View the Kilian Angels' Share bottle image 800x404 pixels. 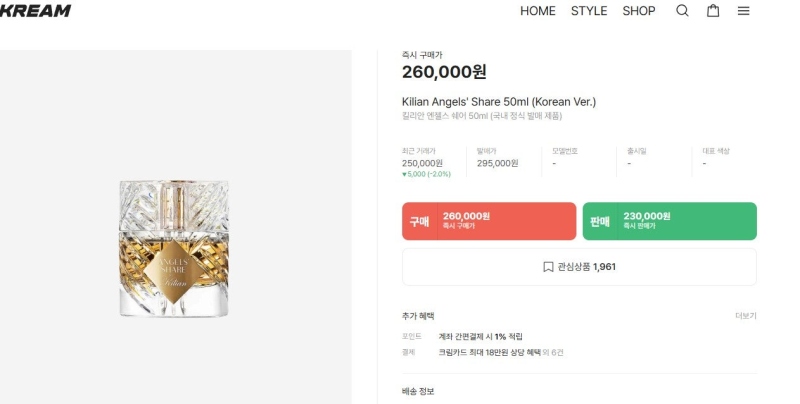174,248
